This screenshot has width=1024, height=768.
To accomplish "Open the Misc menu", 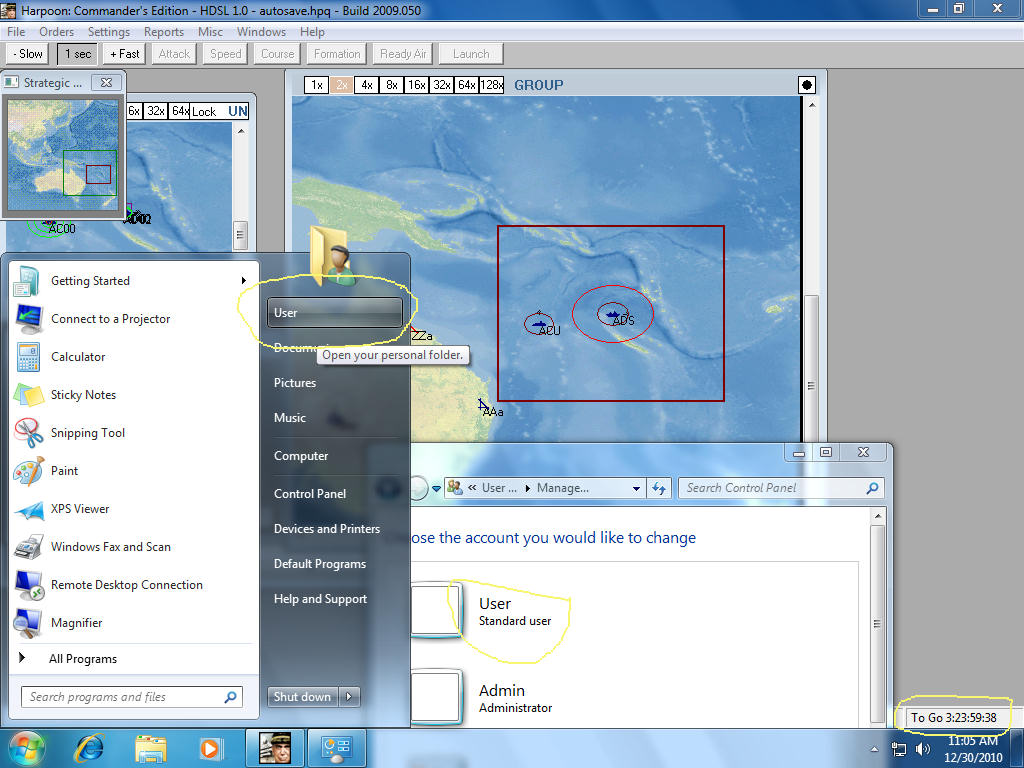I will (210, 32).
